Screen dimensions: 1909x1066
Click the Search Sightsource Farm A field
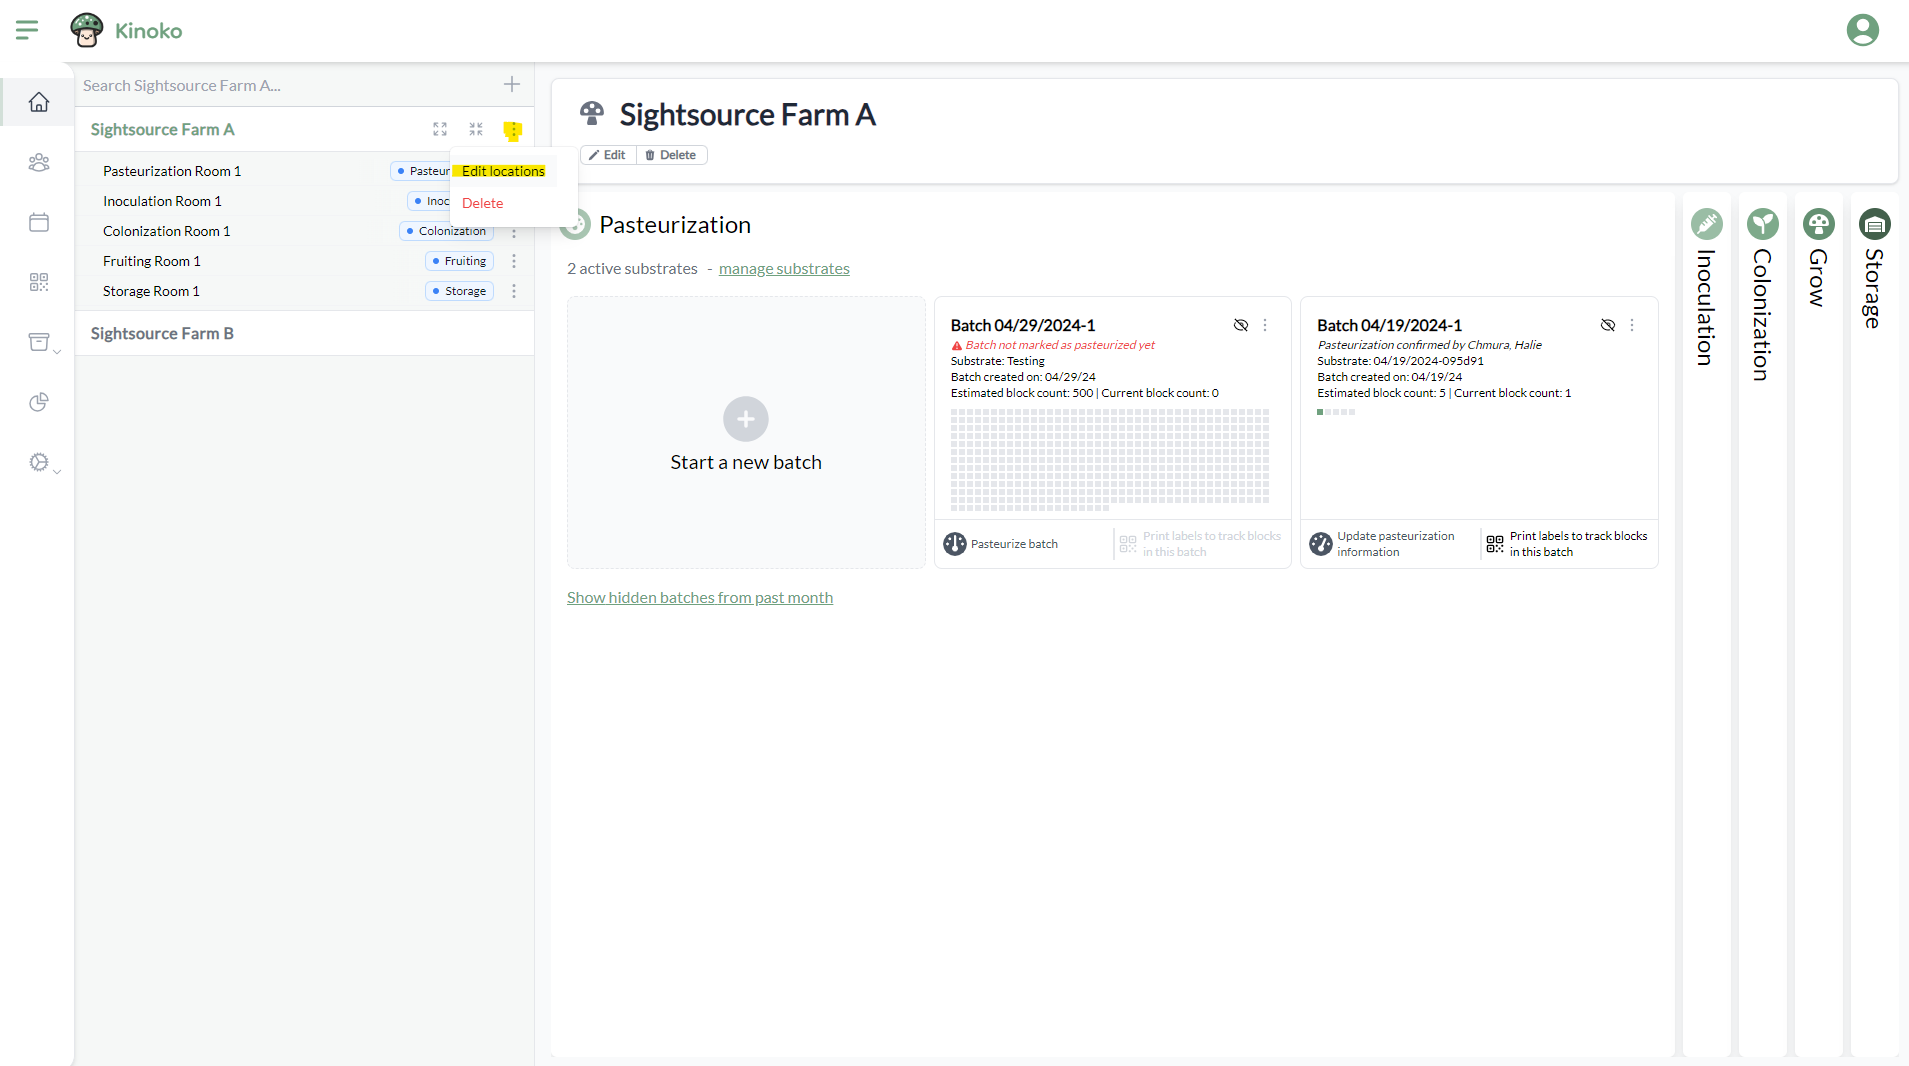[x=285, y=86]
